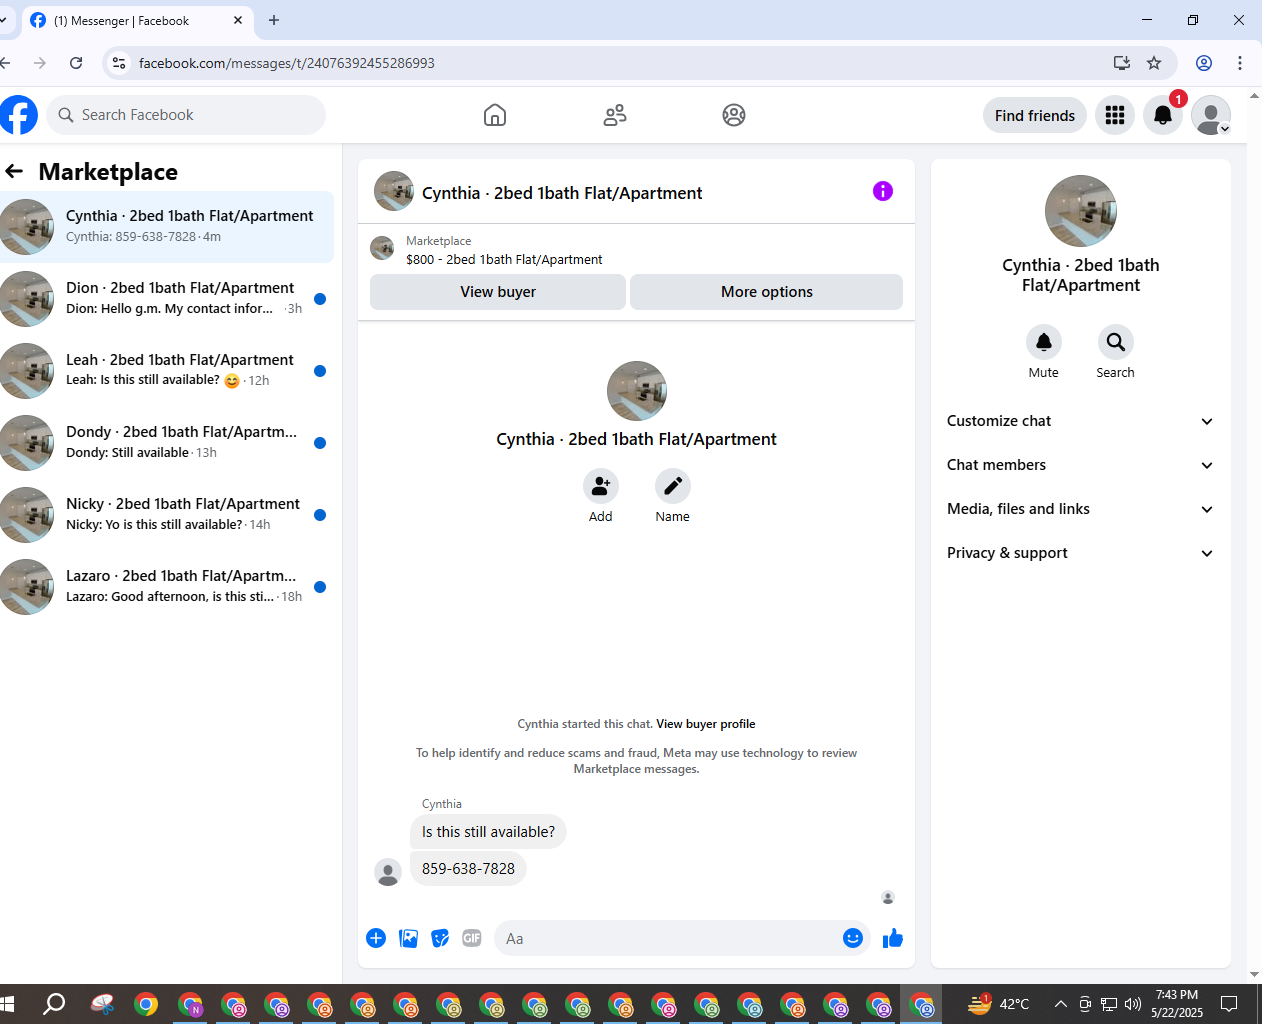Image resolution: width=1262 pixels, height=1024 pixels.
Task: Open Facebook home via the logo
Action: click(x=18, y=115)
